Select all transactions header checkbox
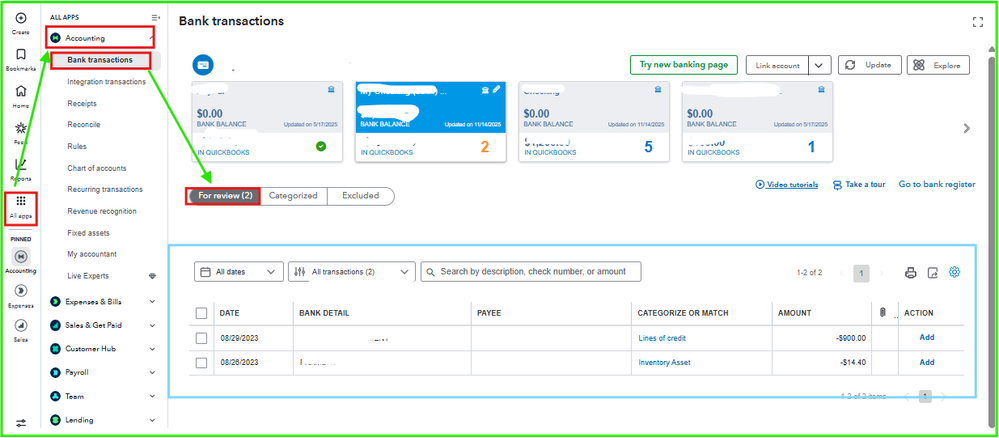 (201, 313)
